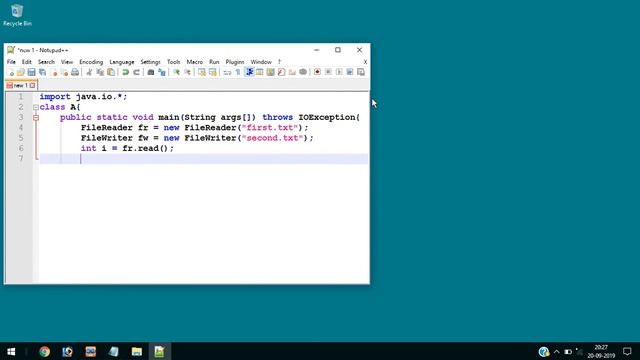Close the new 1 tab with its X
The height and width of the screenshot is (360, 640).
point(33,85)
